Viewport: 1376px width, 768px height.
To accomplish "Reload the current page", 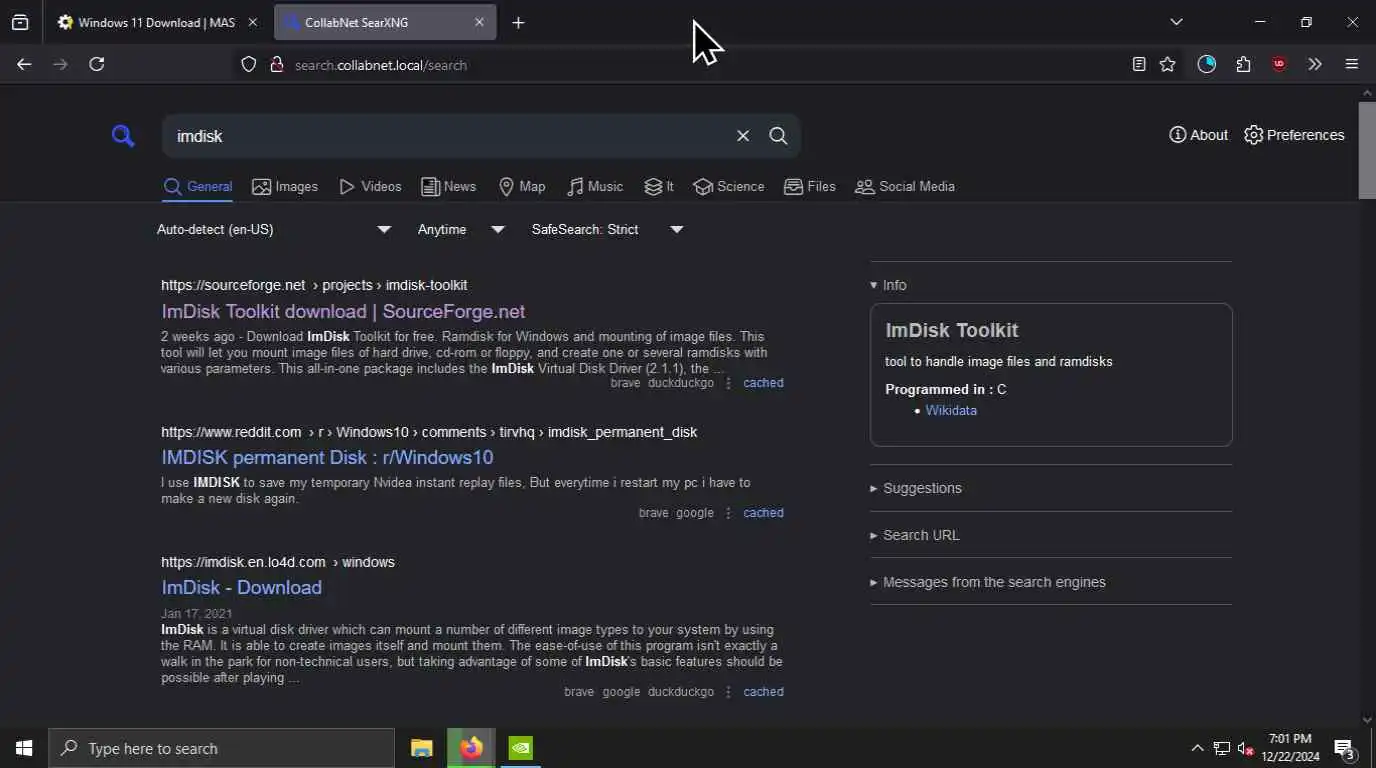I will (x=97, y=64).
